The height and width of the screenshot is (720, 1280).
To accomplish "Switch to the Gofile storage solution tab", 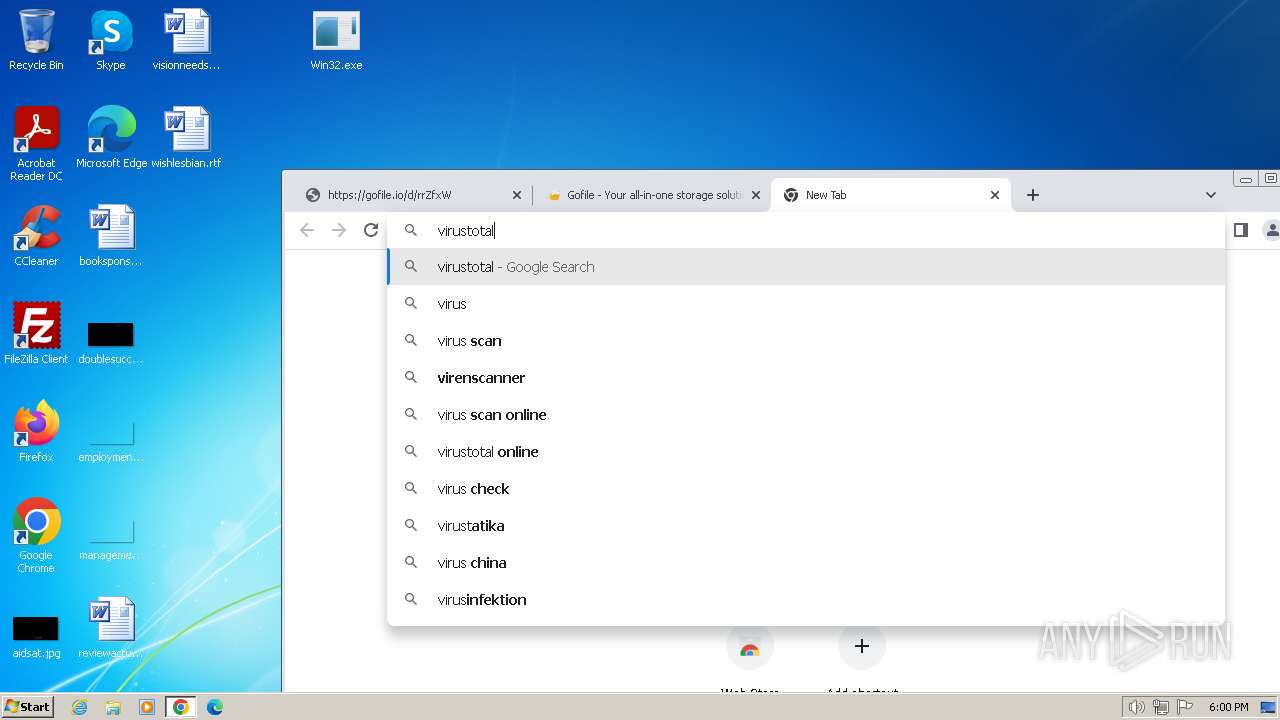I will click(x=655, y=195).
